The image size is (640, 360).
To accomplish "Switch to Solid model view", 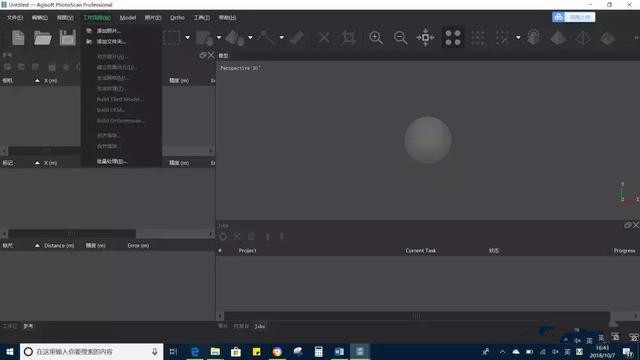I will 558,38.
